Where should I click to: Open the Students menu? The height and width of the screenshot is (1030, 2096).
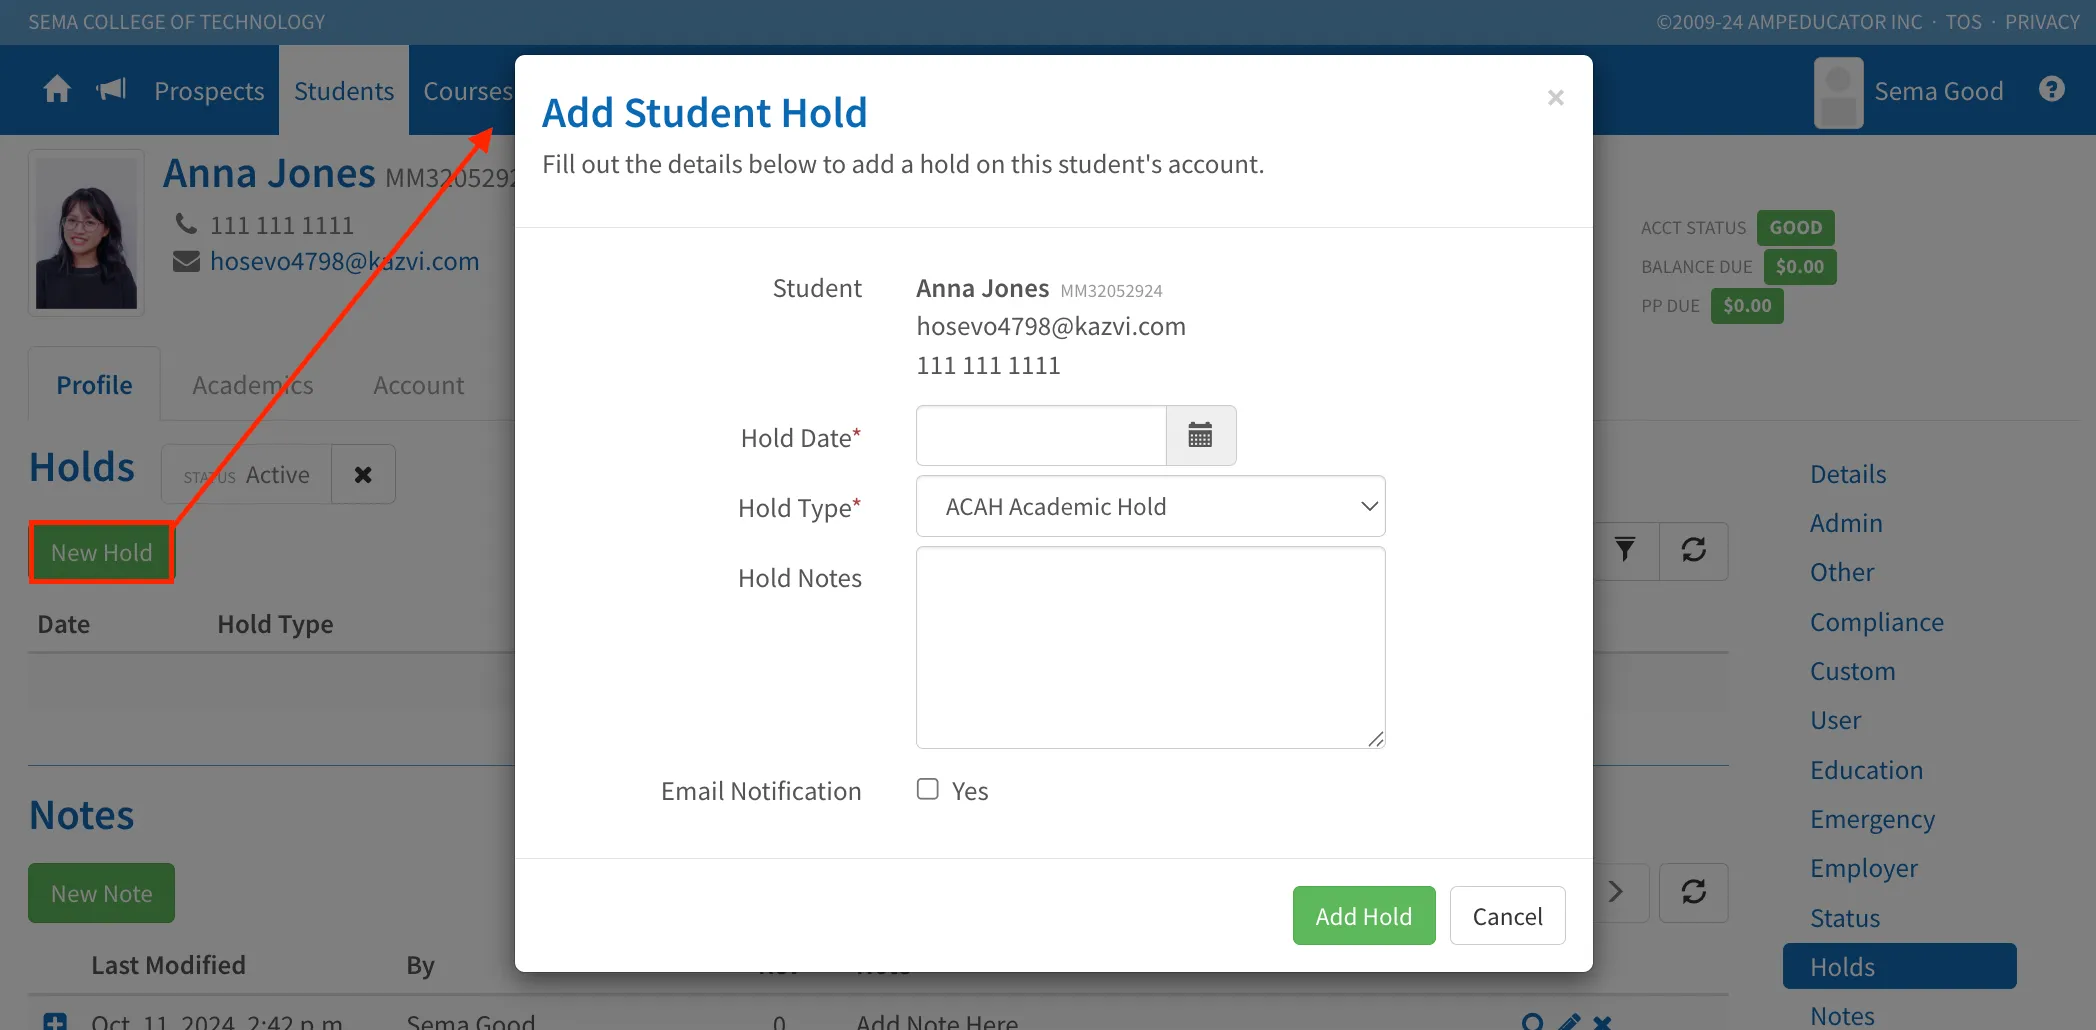click(x=344, y=91)
